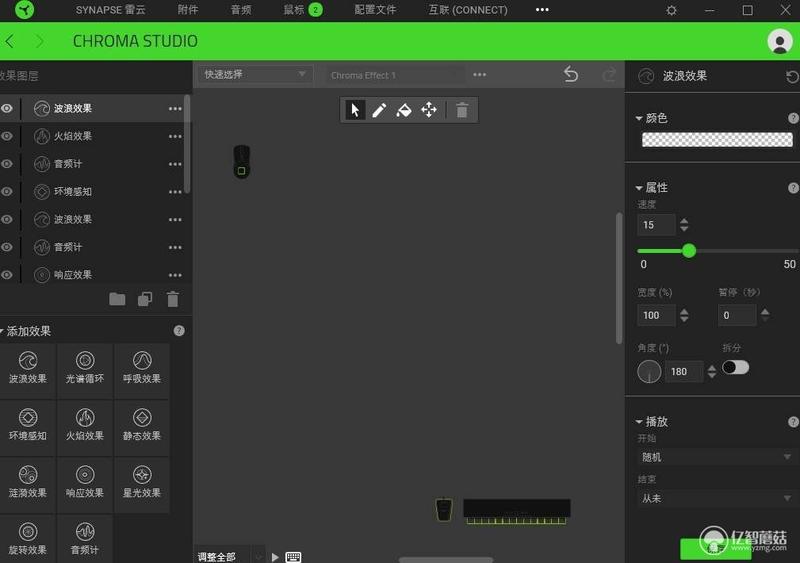Open the 附件 tab
Screen dimensions: 800x563
[x=188, y=10]
